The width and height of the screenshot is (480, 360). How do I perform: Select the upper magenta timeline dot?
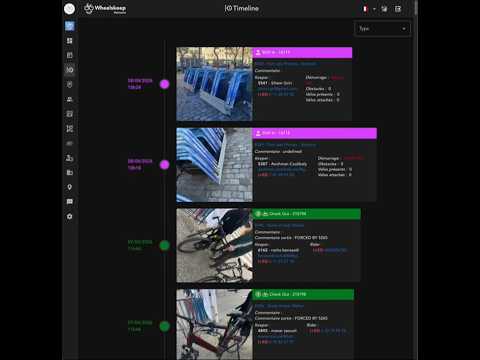[x=164, y=84]
